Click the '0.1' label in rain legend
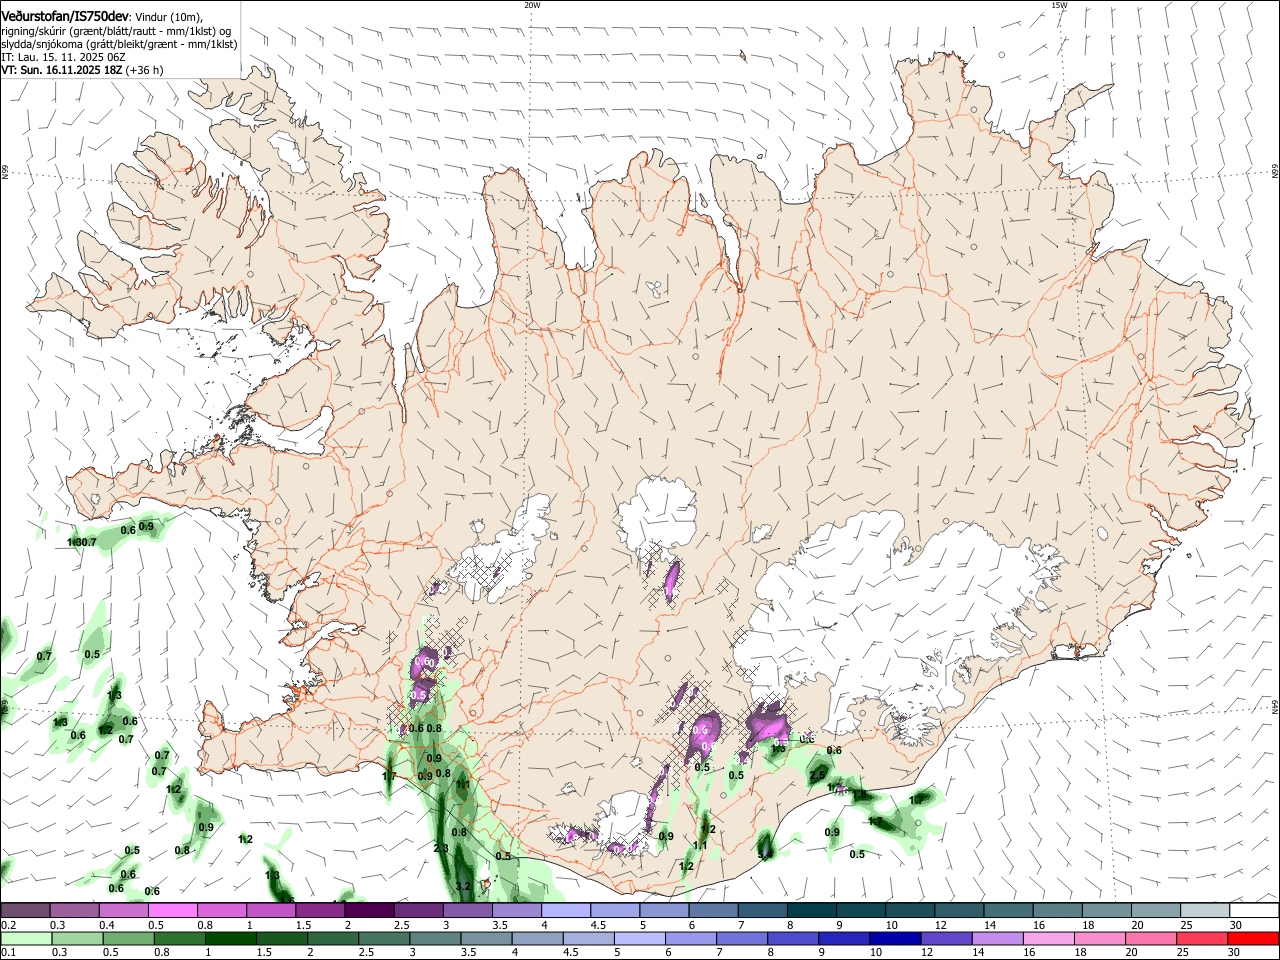The image size is (1280, 960). pos(8,953)
